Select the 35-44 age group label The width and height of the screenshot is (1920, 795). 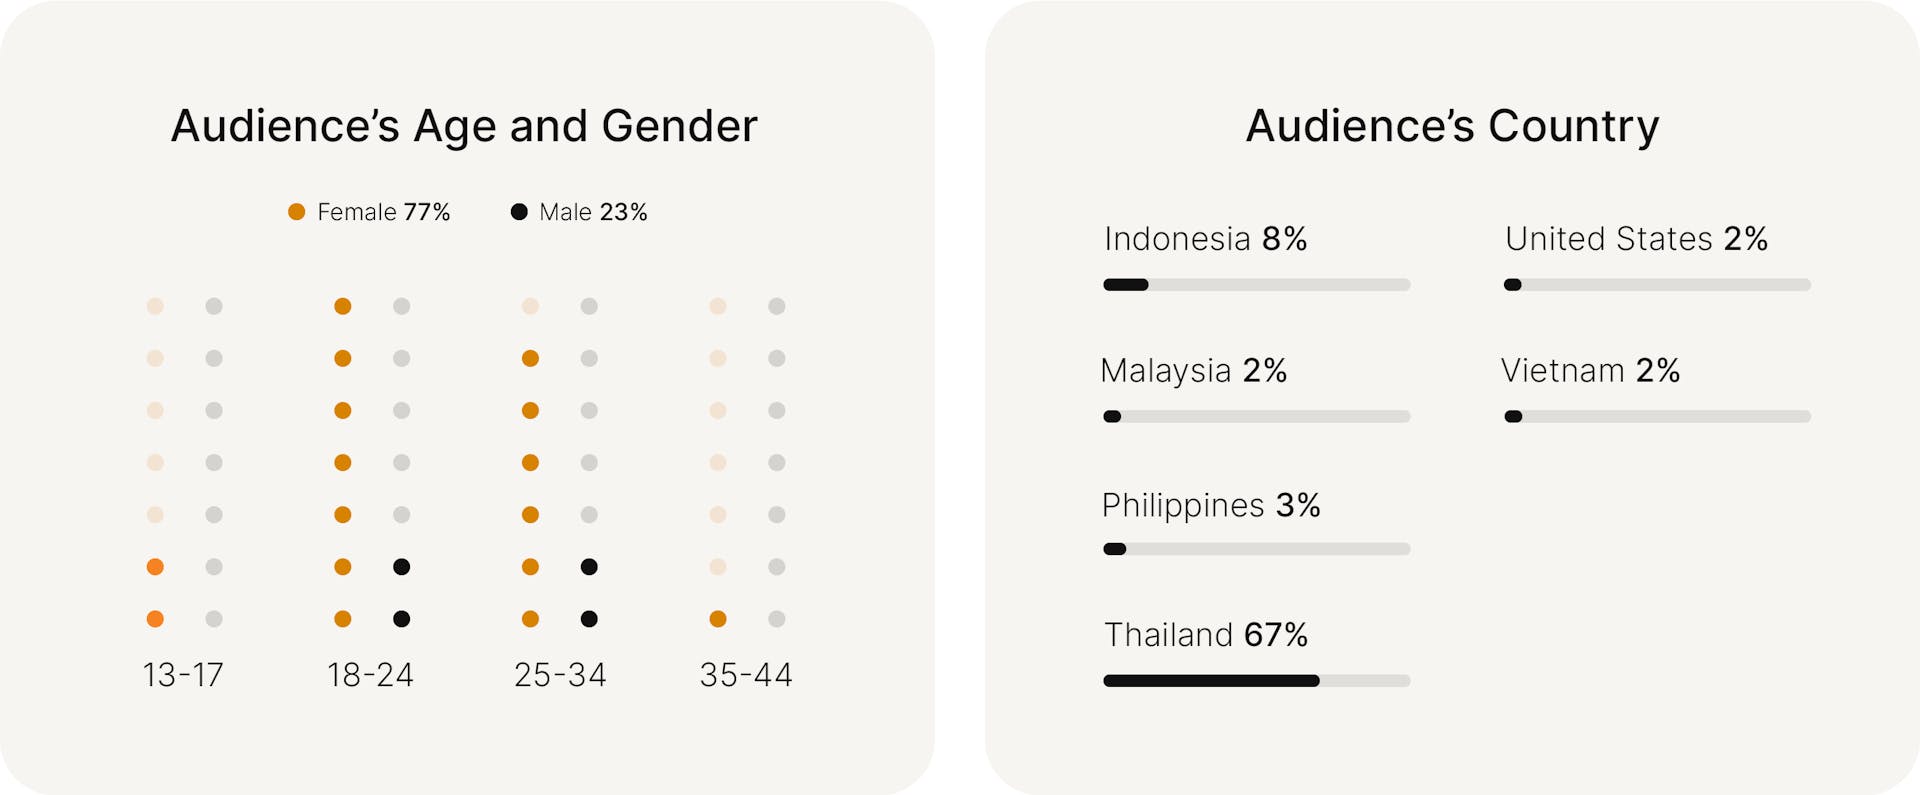(746, 675)
